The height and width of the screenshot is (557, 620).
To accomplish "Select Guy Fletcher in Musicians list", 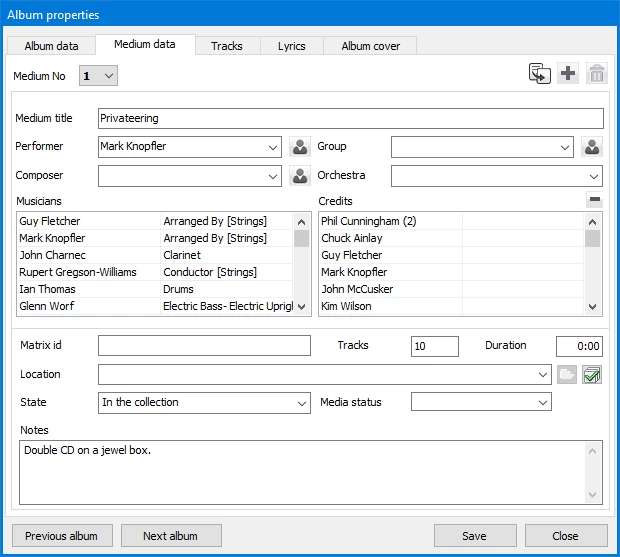I will (x=49, y=221).
